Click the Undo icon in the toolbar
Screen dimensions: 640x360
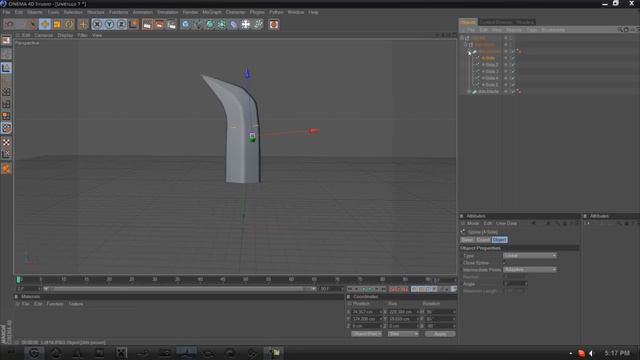click(x=10, y=24)
